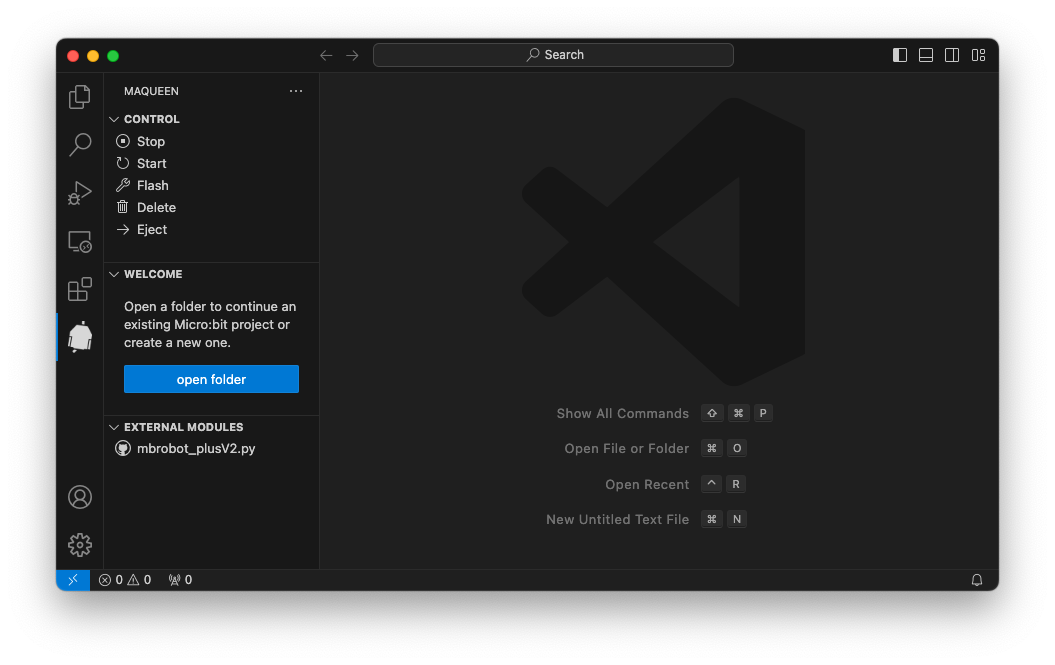
Task: Click the New Untitled Text File hint
Action: click(x=618, y=519)
